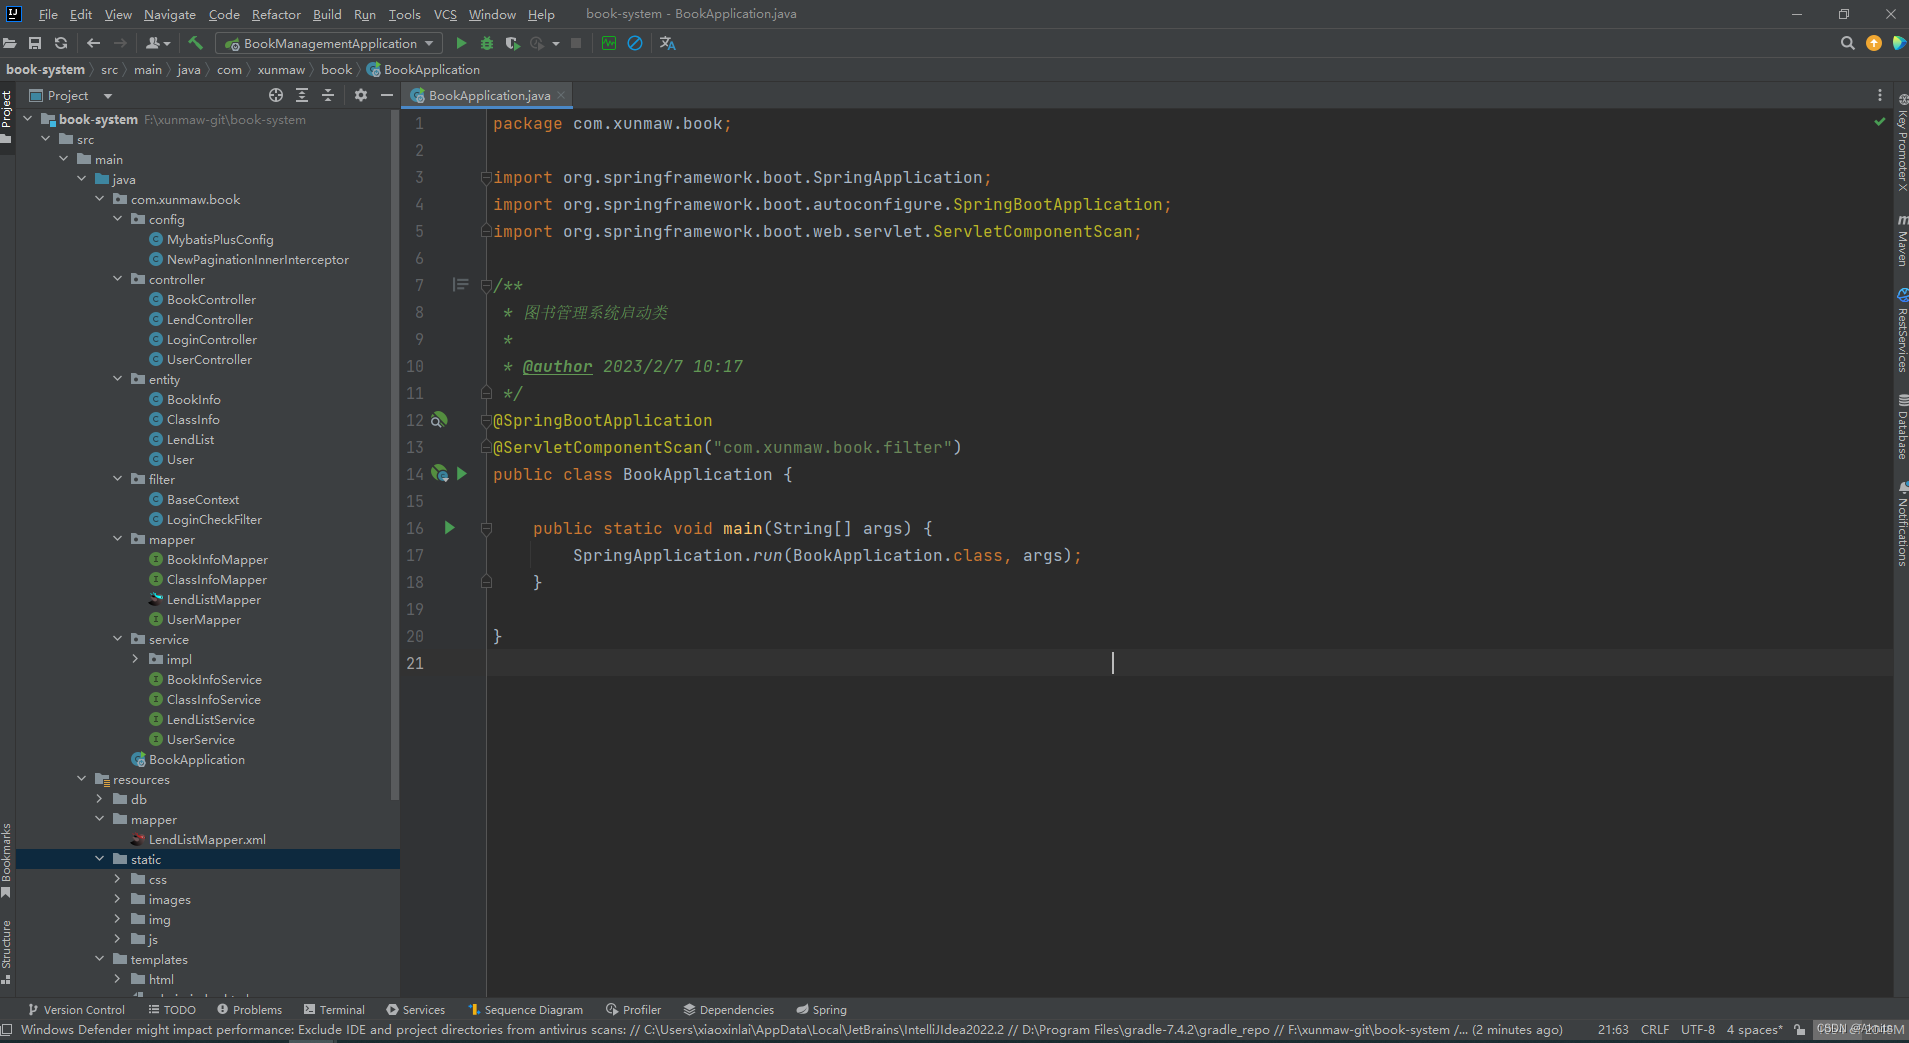Toggle the main method run gutter marker
Screen dimensions: 1909x1043
click(x=449, y=528)
